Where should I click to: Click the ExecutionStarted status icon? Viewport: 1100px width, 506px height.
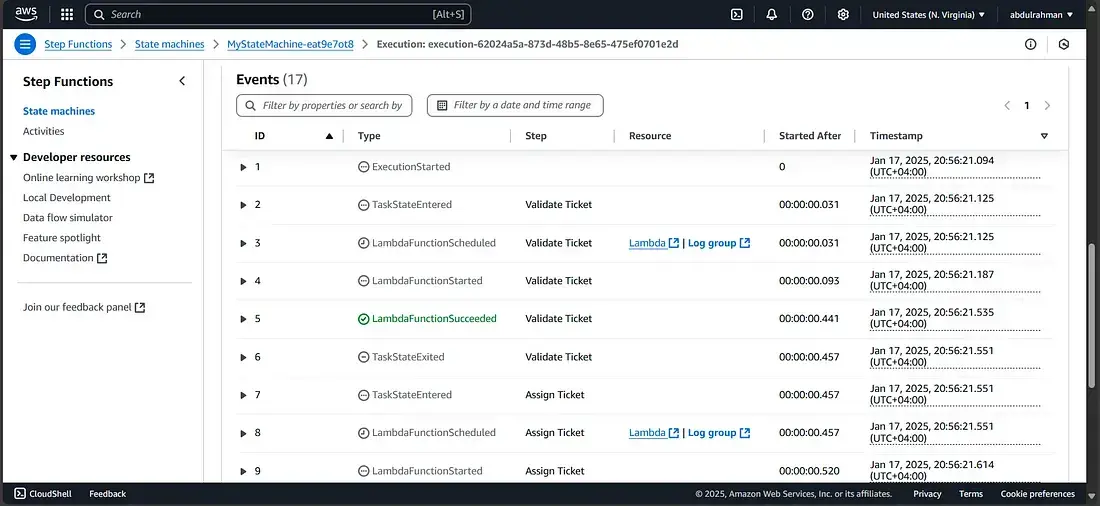[x=363, y=167]
